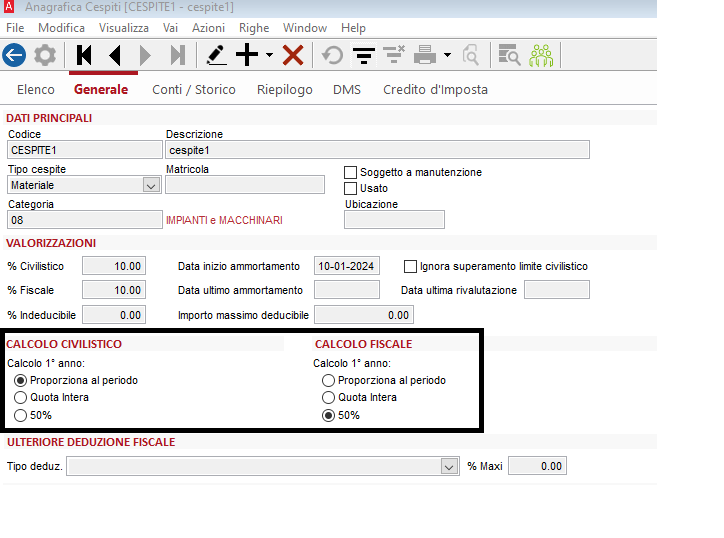Switch to Conti / Storico tab
The height and width of the screenshot is (538, 724).
[x=194, y=89]
